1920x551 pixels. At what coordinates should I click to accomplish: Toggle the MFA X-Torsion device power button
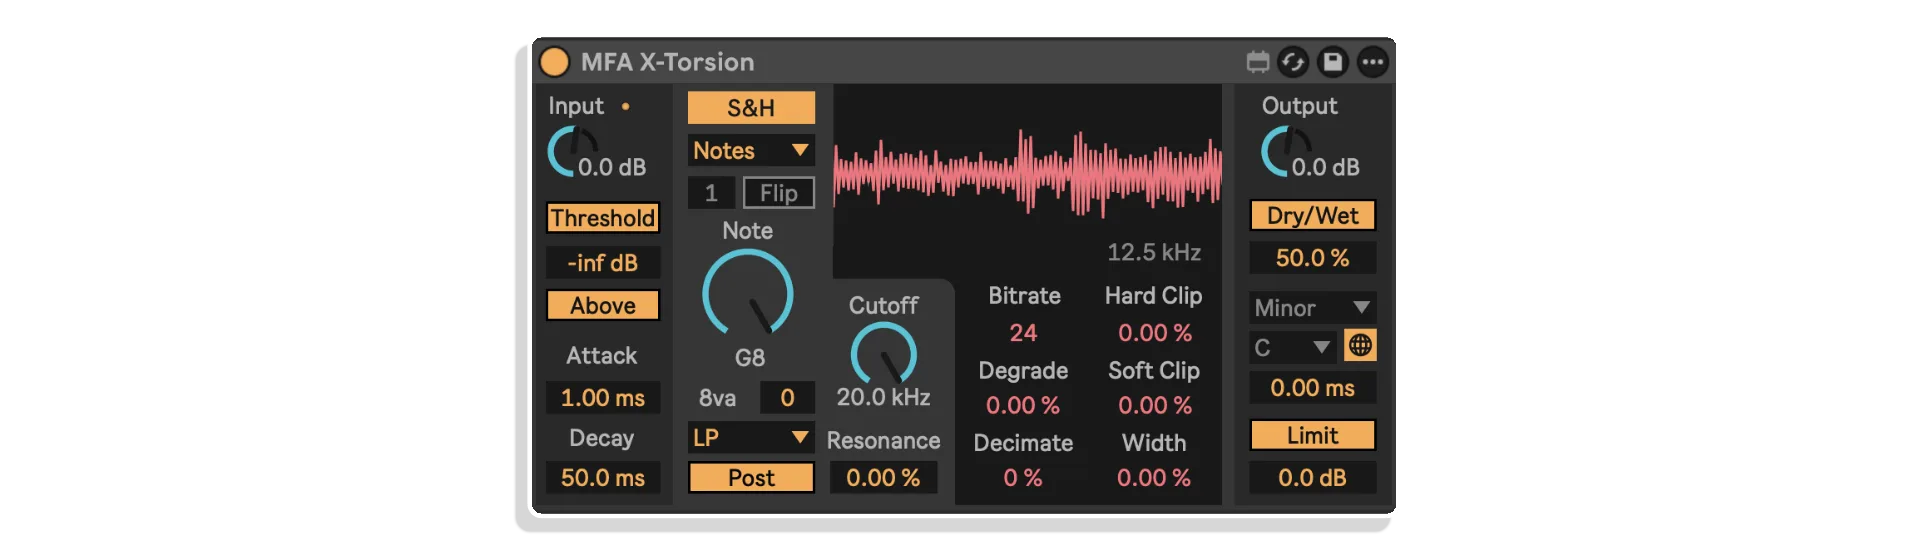click(554, 62)
